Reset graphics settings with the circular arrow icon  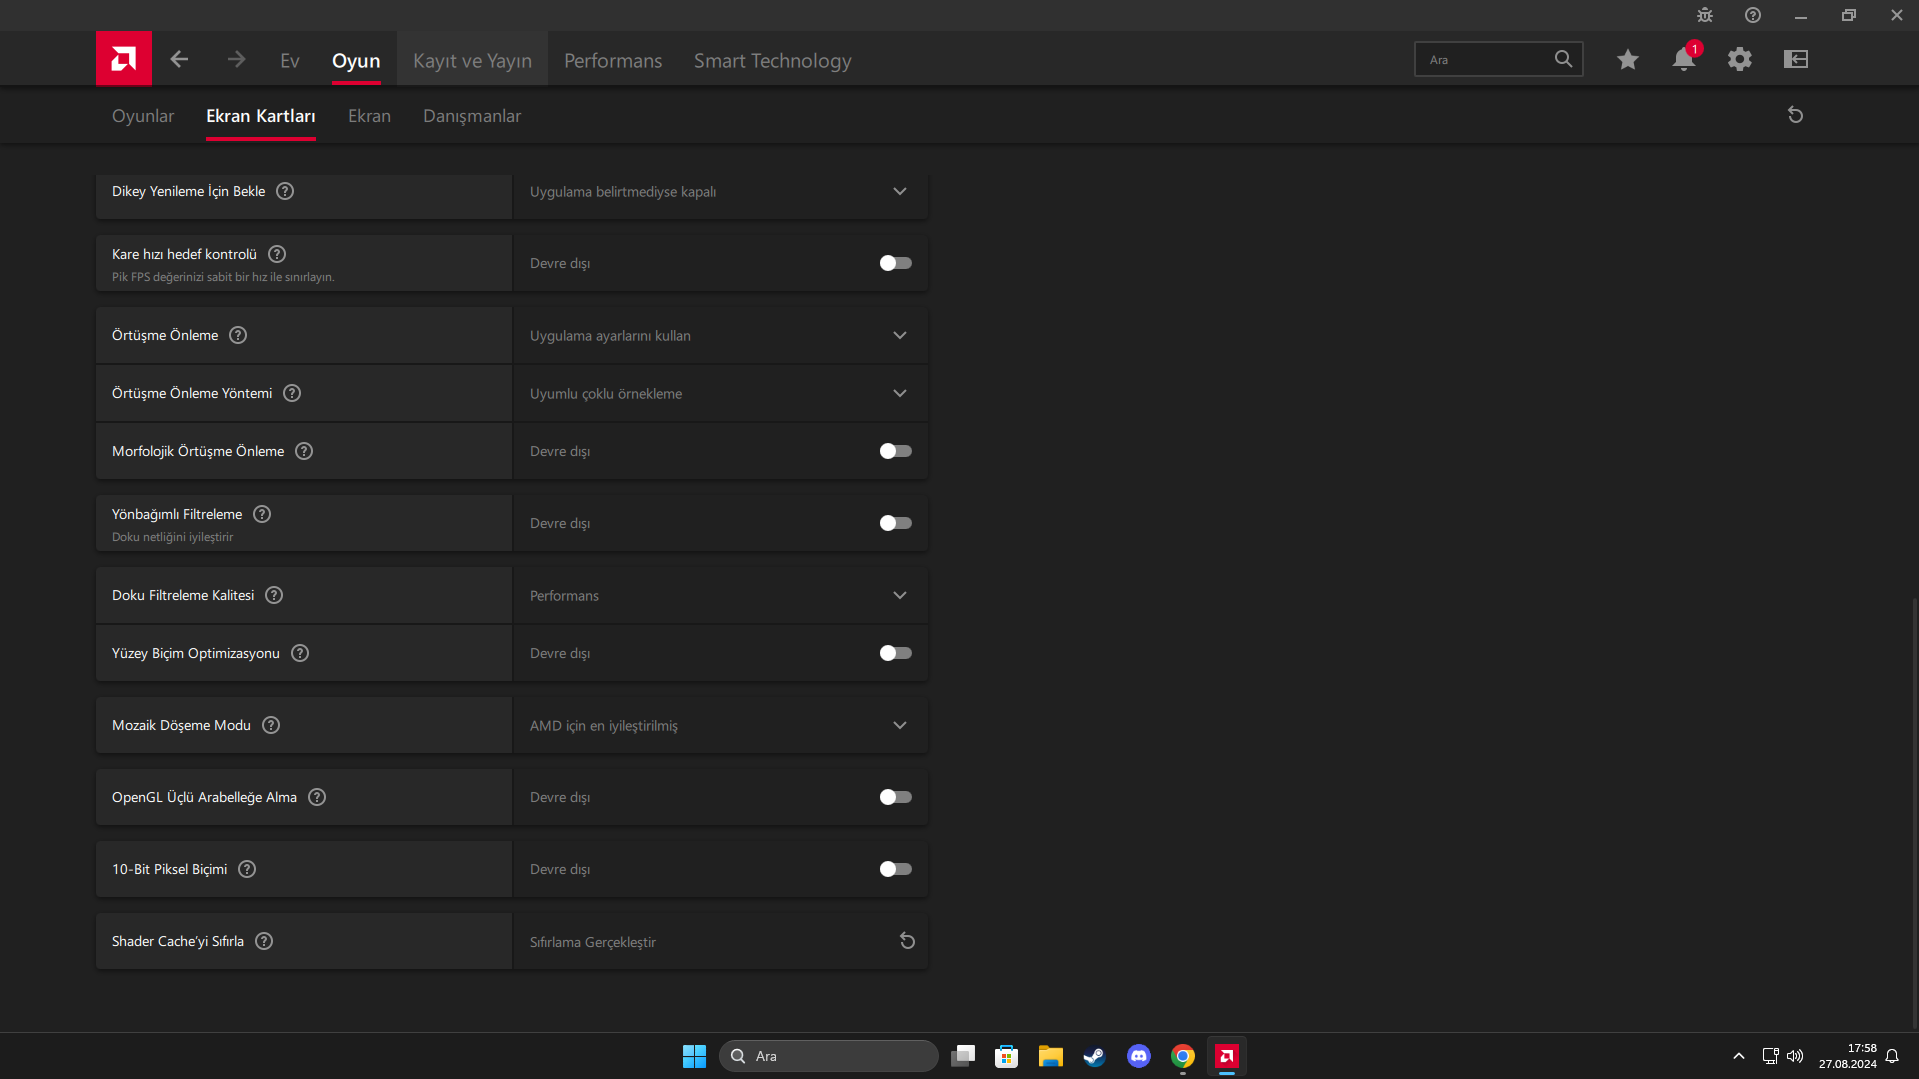(x=1795, y=115)
